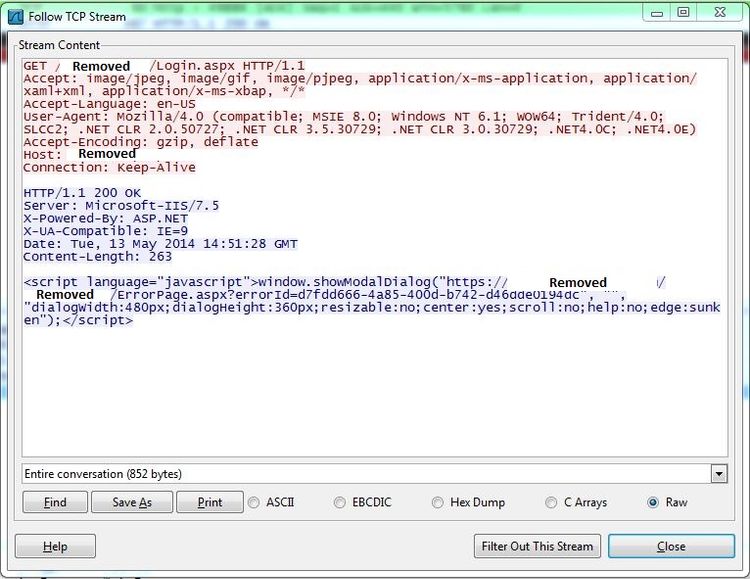Click the Date: Tue, 13 May 2014 line

[160, 244]
